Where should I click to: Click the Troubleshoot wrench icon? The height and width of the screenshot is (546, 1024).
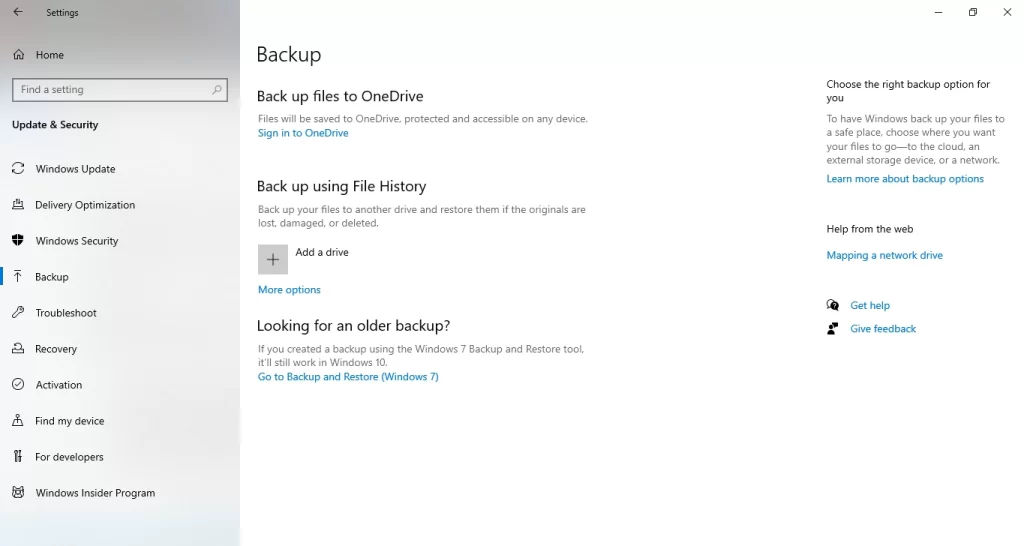click(18, 313)
